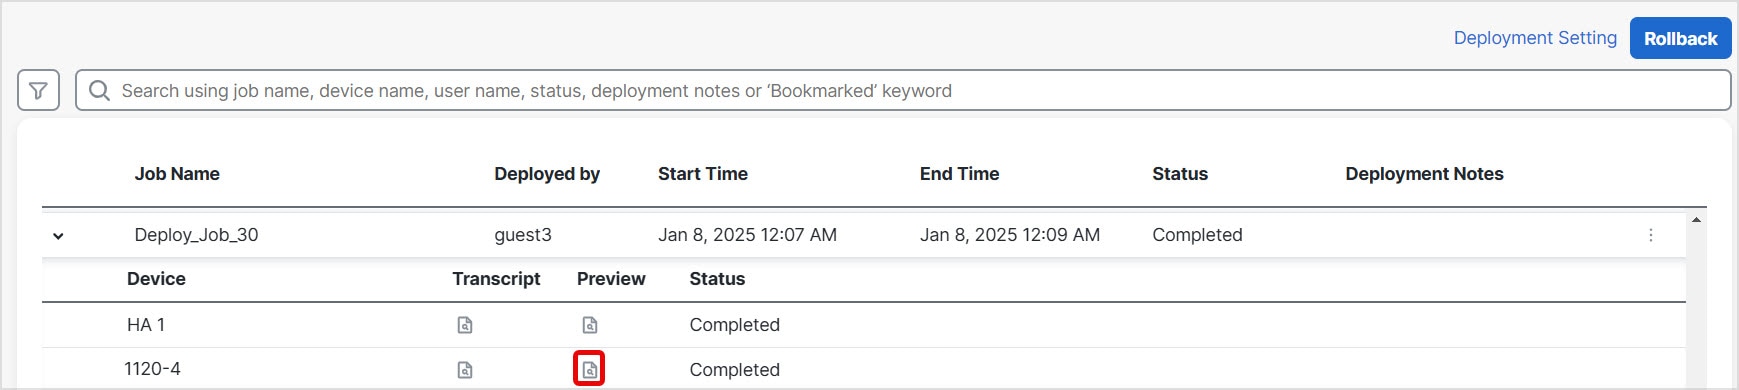Open highlighted preview icon for 1120-4
The height and width of the screenshot is (390, 1739).
pyautogui.click(x=590, y=369)
